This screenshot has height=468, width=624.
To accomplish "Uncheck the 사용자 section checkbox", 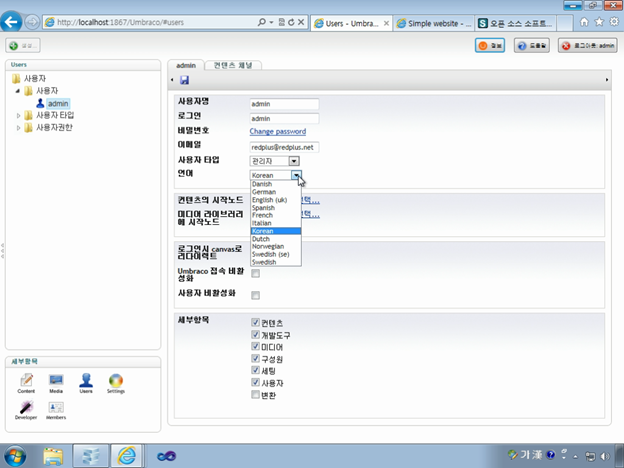I will tap(255, 382).
